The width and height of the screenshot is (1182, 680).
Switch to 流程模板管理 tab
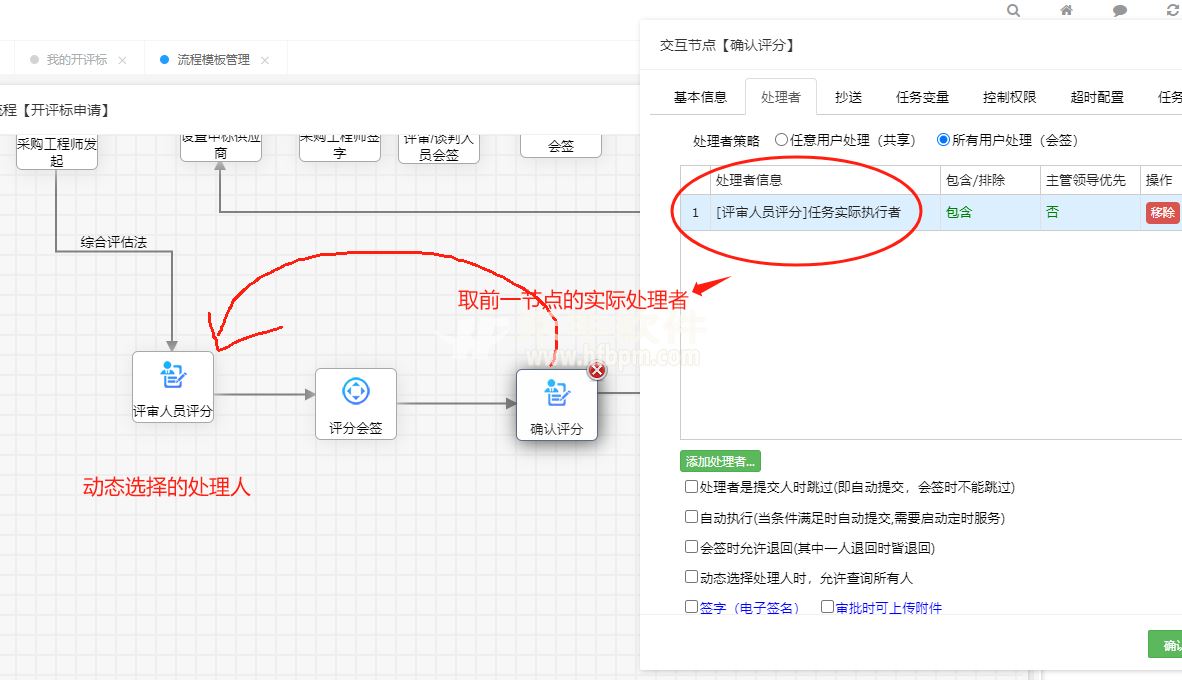(213, 60)
